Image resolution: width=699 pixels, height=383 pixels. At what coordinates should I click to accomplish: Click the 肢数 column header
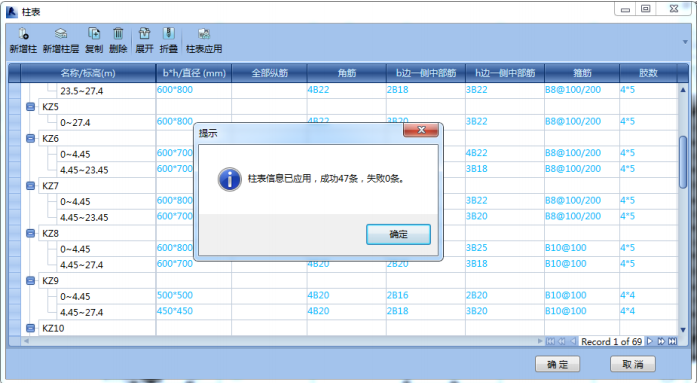pyautogui.click(x=648, y=73)
